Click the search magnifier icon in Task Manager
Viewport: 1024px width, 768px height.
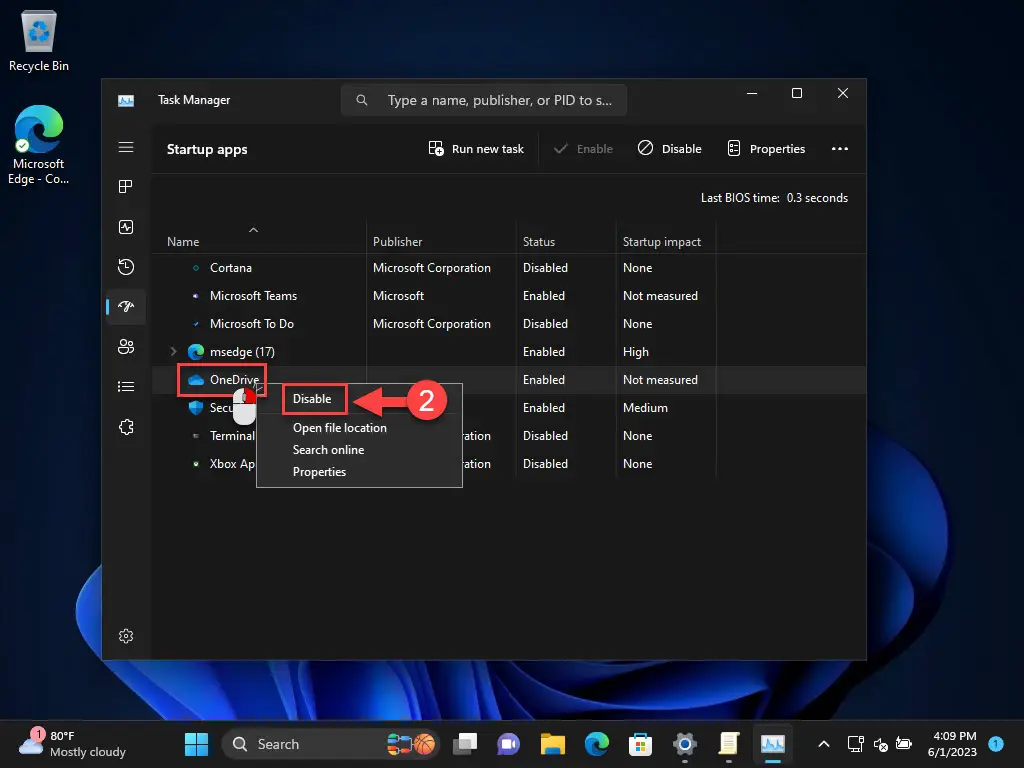[x=362, y=100]
